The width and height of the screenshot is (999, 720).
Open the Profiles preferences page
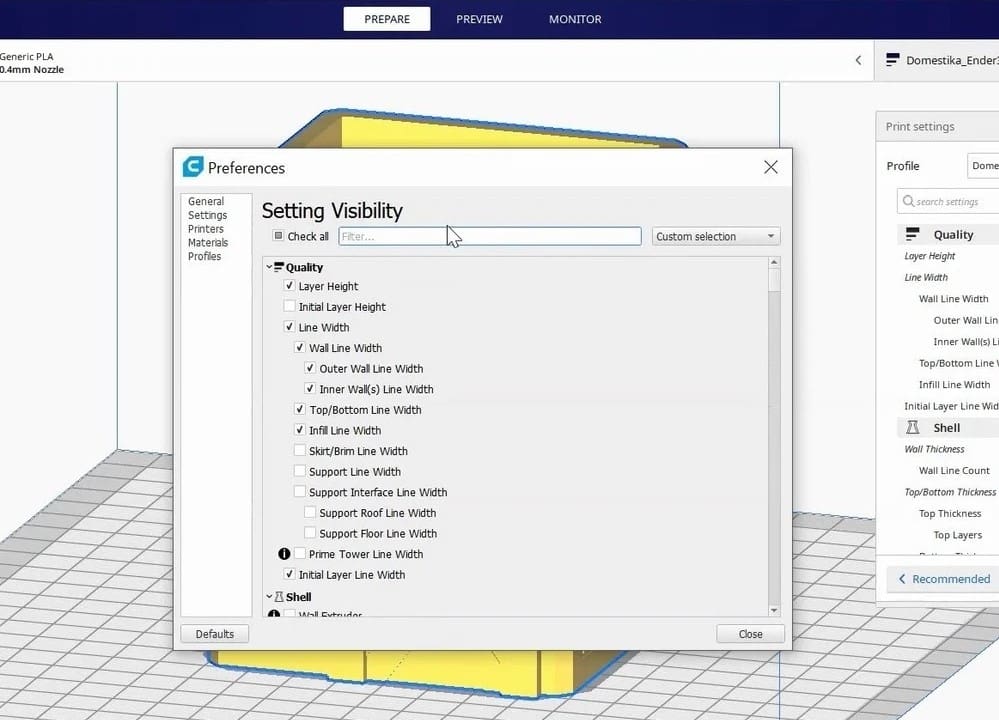[205, 256]
